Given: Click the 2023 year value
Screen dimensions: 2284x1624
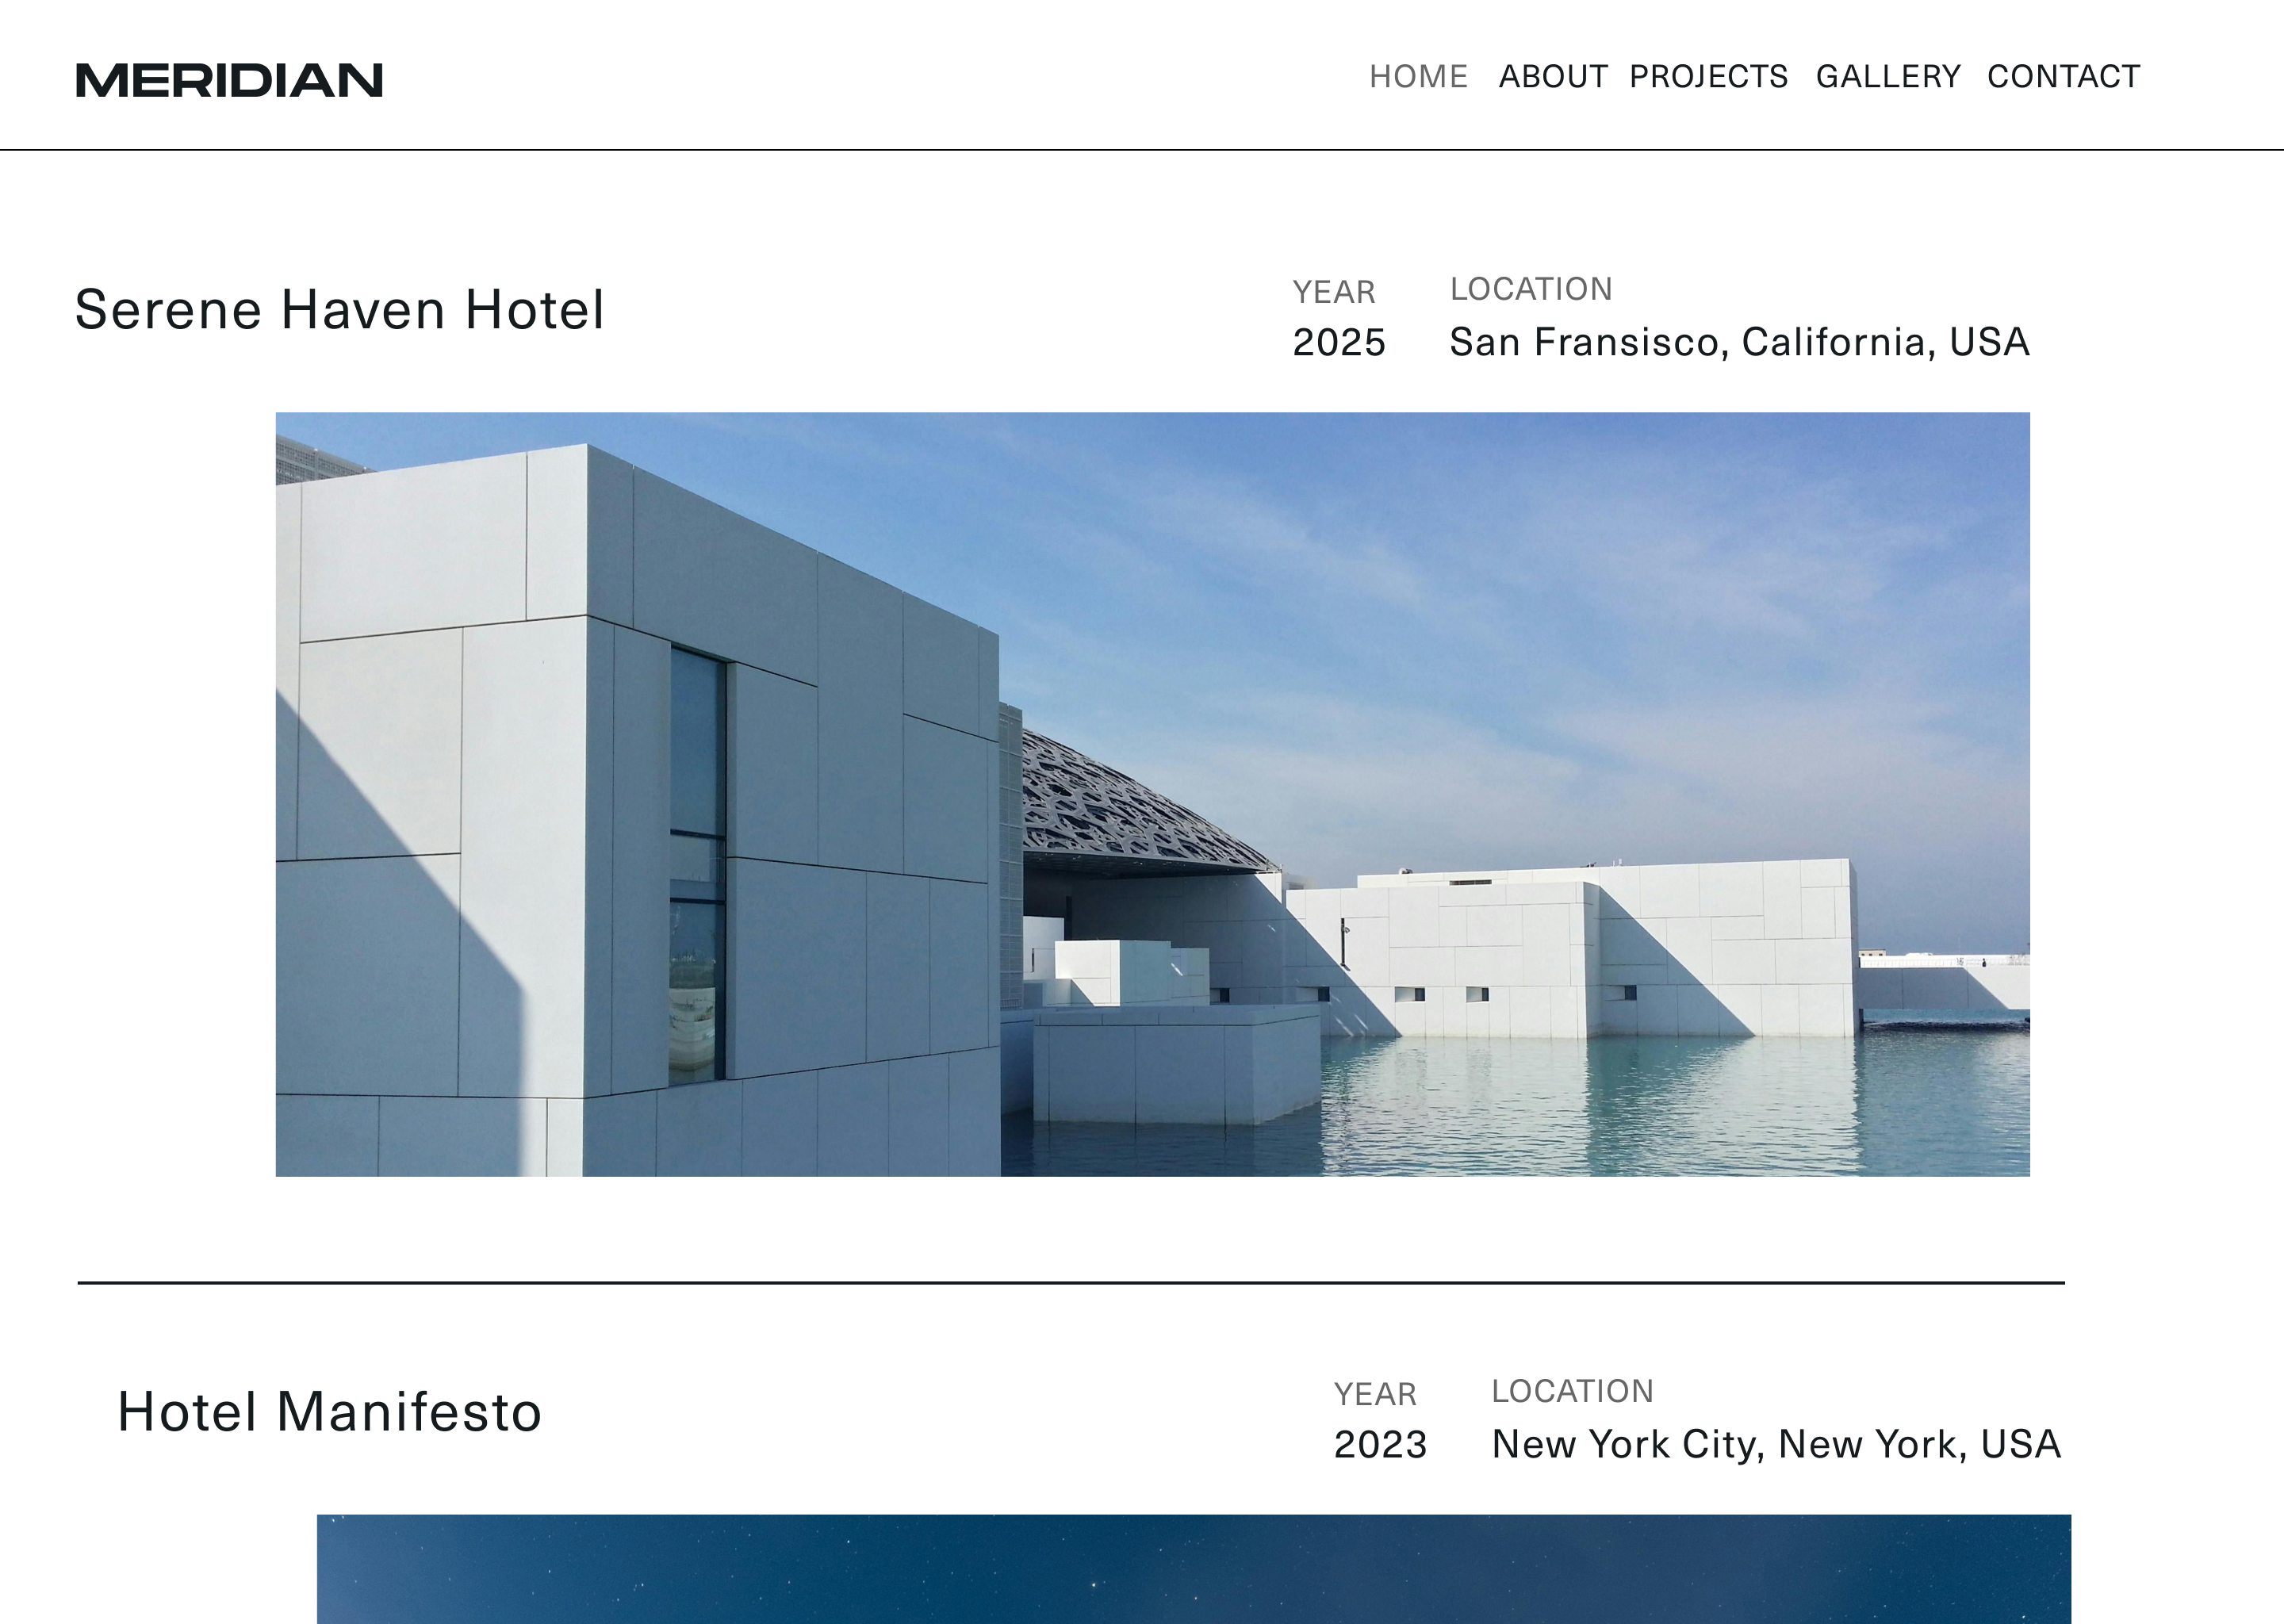Looking at the screenshot, I should click(1380, 1444).
